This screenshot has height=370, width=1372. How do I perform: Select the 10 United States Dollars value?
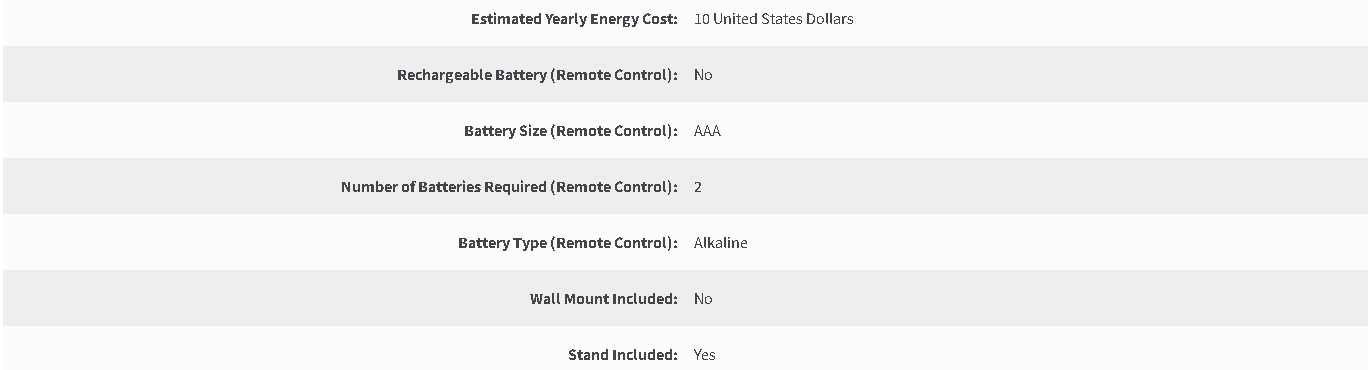coord(773,19)
